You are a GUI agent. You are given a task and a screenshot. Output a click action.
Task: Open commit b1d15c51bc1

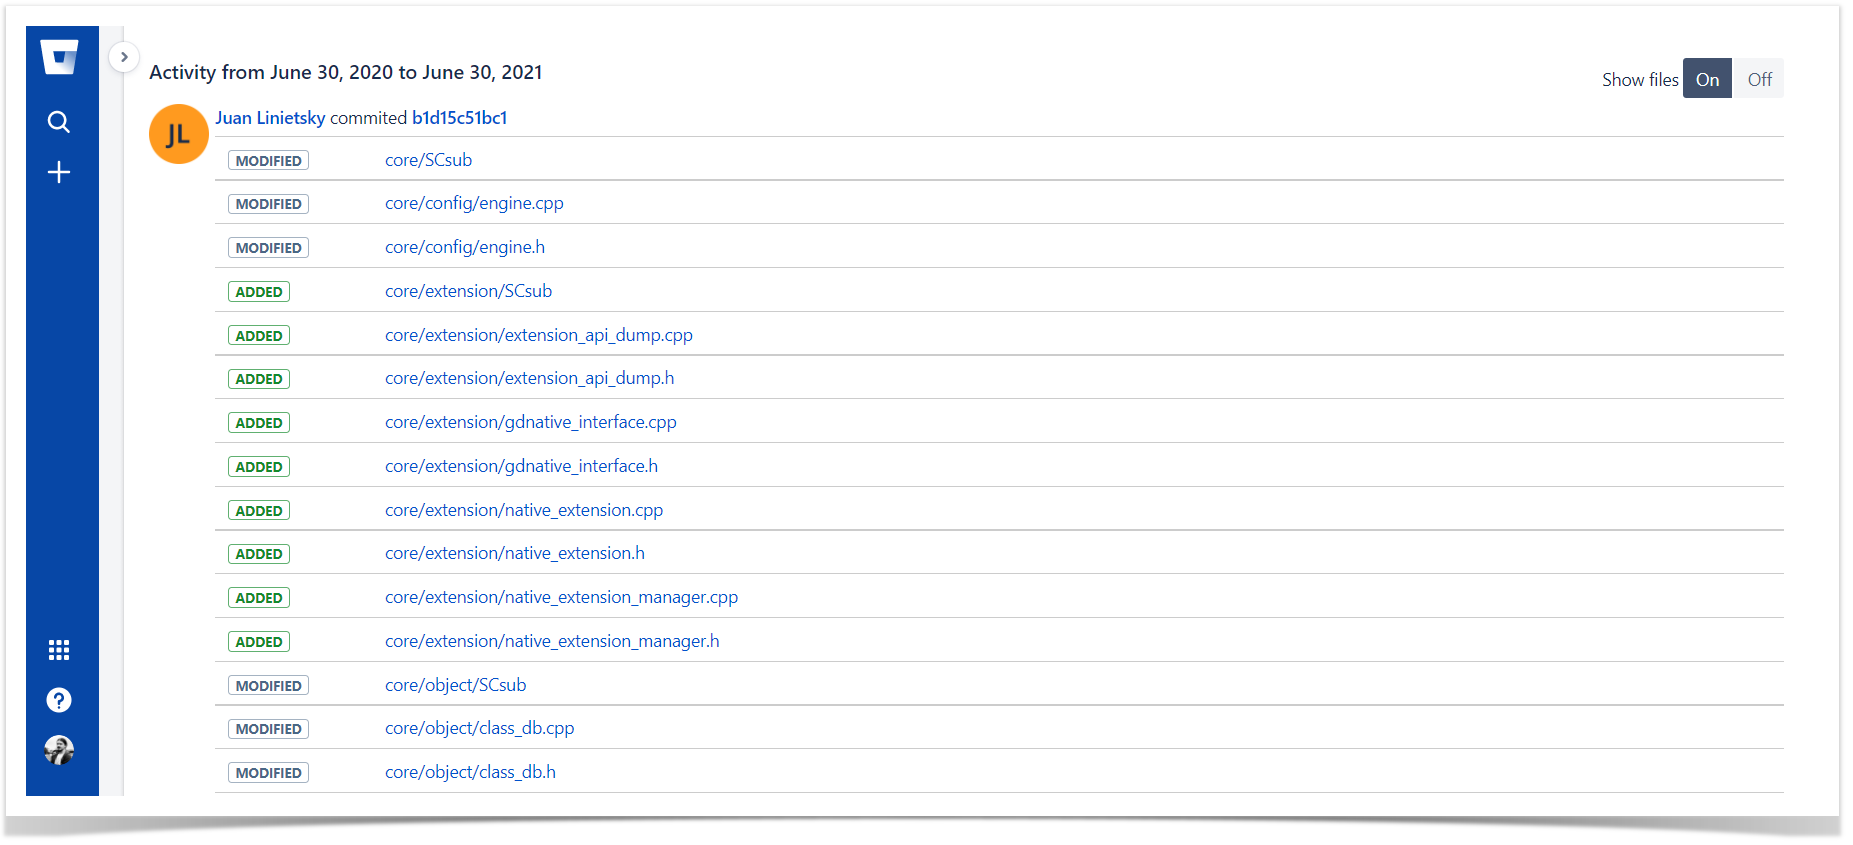click(459, 118)
